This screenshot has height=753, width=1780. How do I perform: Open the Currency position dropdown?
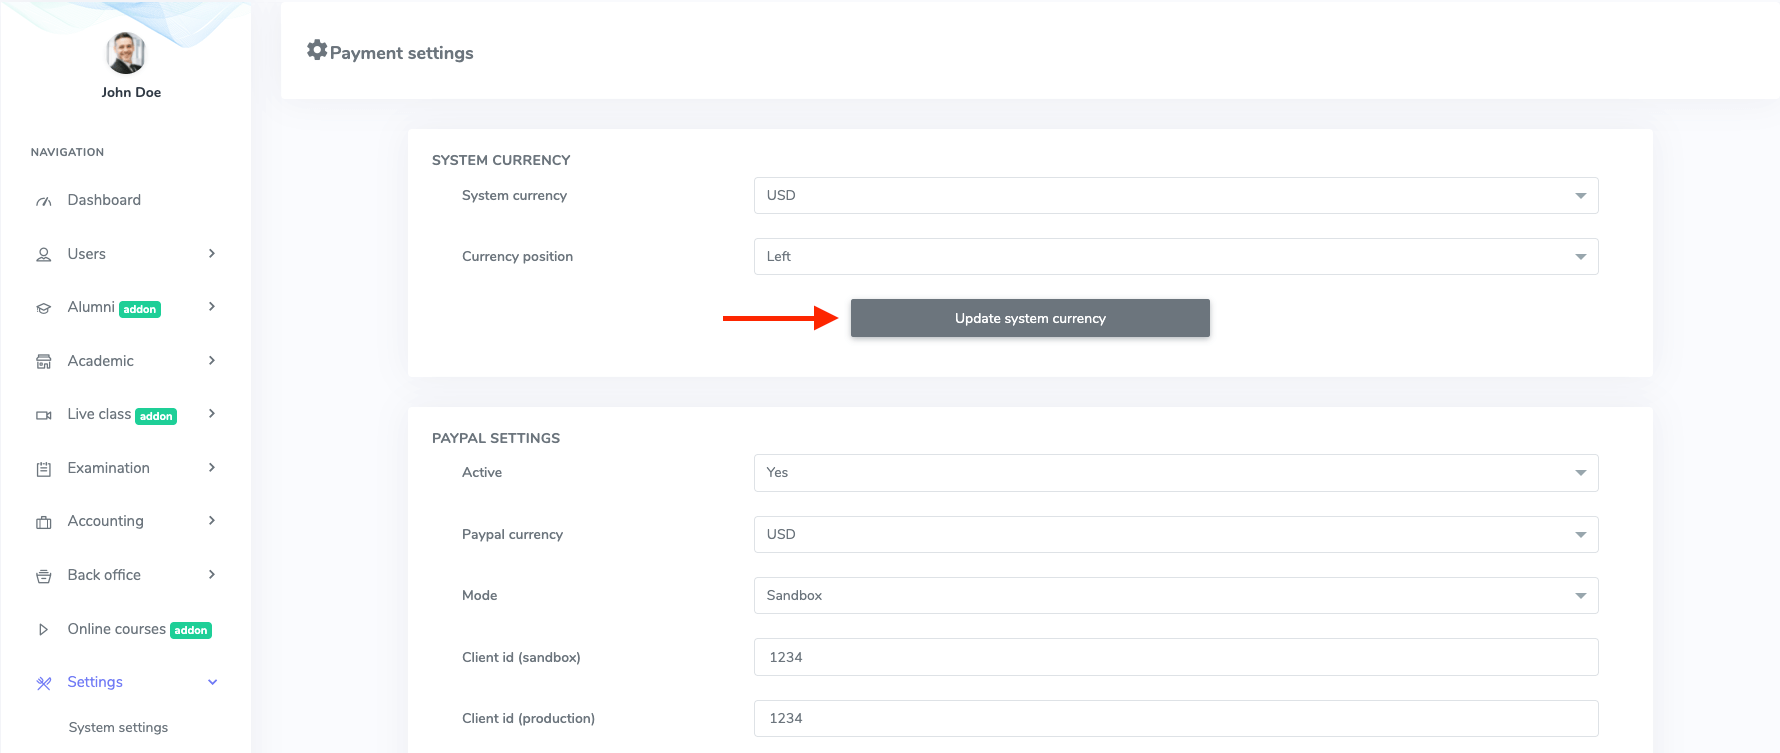click(1175, 257)
